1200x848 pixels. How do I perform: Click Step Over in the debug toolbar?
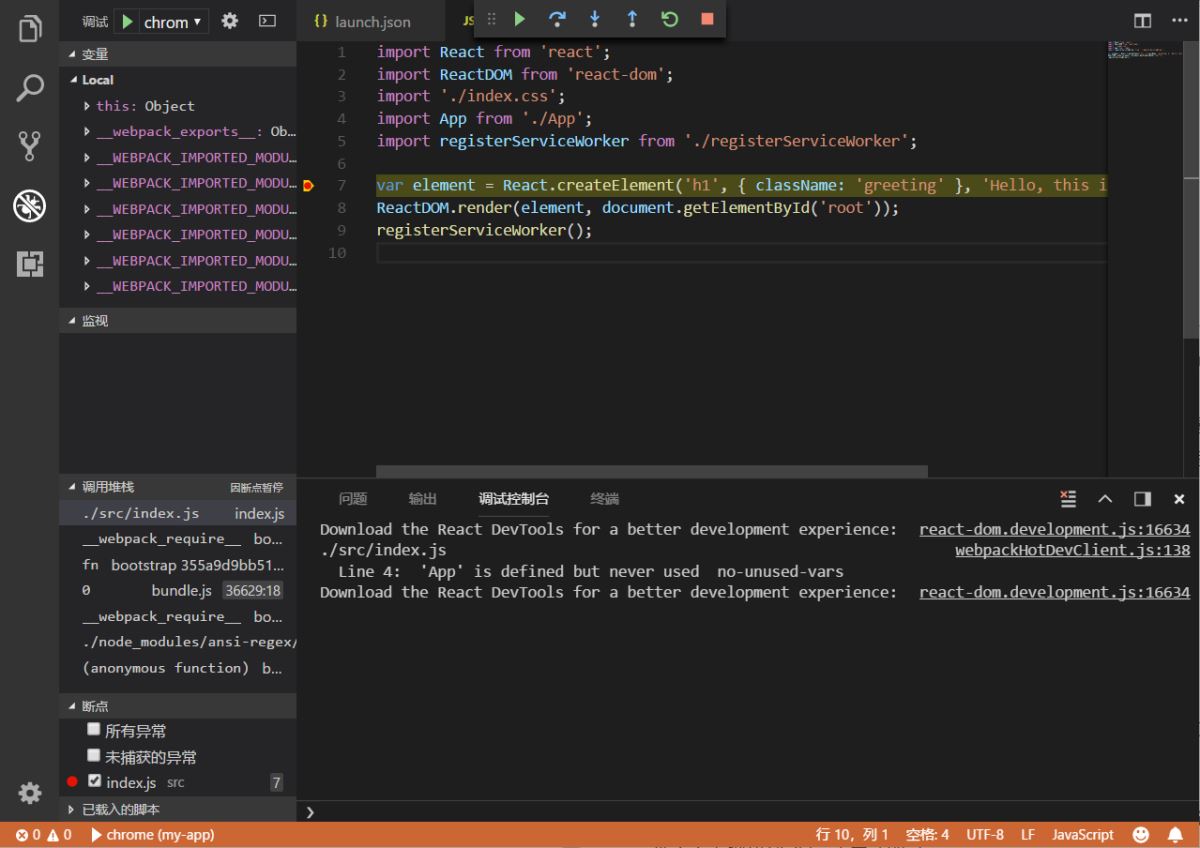point(557,19)
